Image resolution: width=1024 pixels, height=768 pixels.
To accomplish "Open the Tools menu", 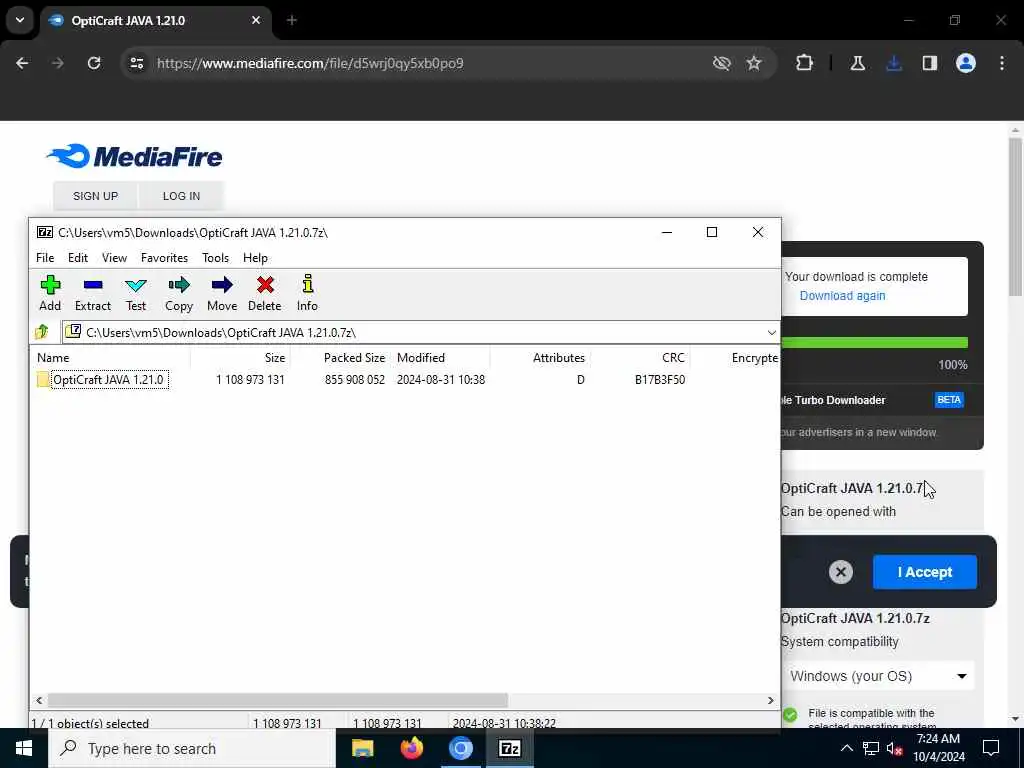I will click(216, 258).
